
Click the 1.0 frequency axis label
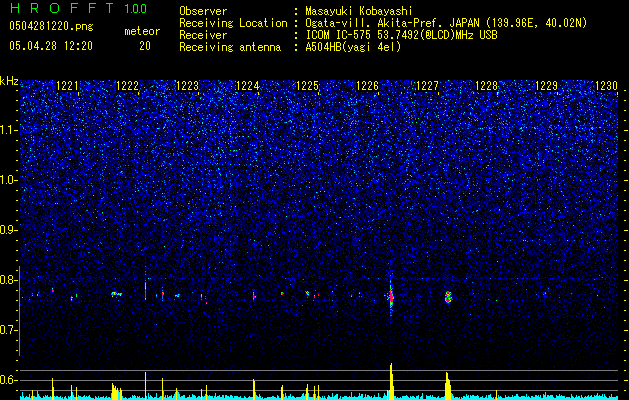(9, 180)
